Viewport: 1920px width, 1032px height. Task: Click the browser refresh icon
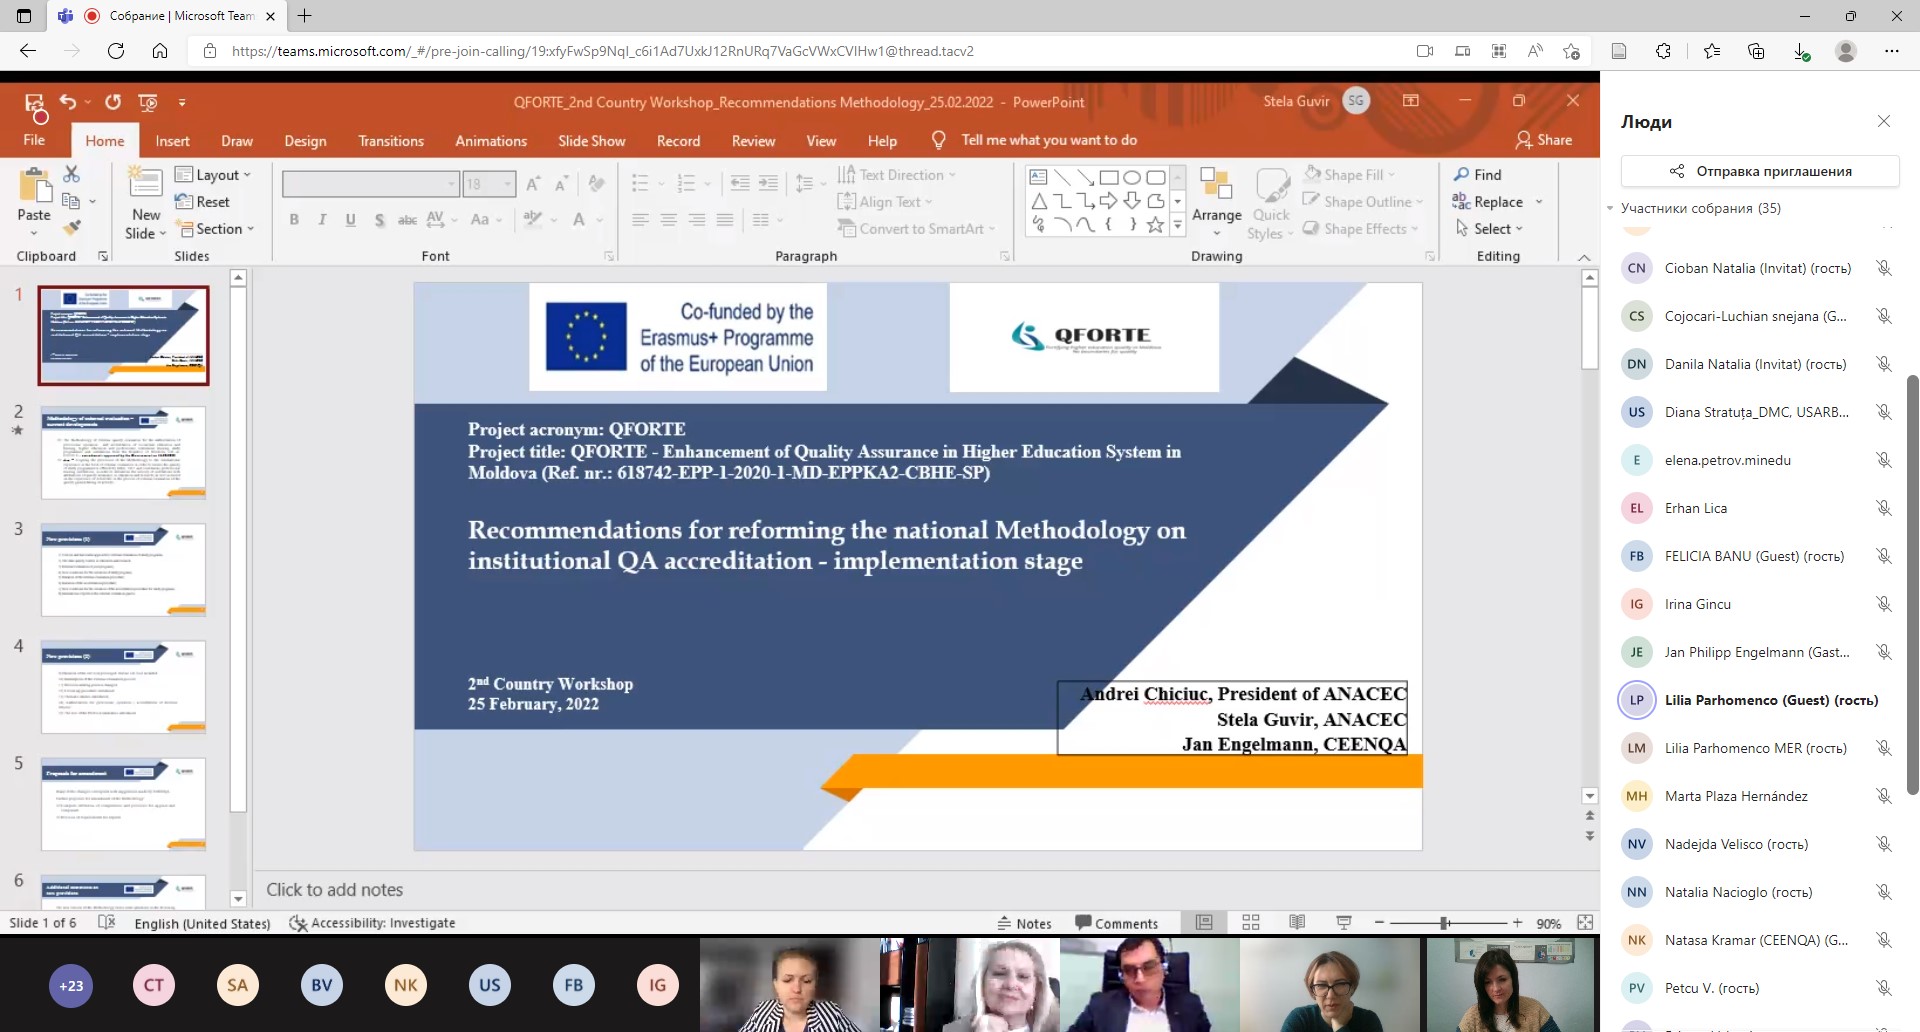[x=116, y=51]
